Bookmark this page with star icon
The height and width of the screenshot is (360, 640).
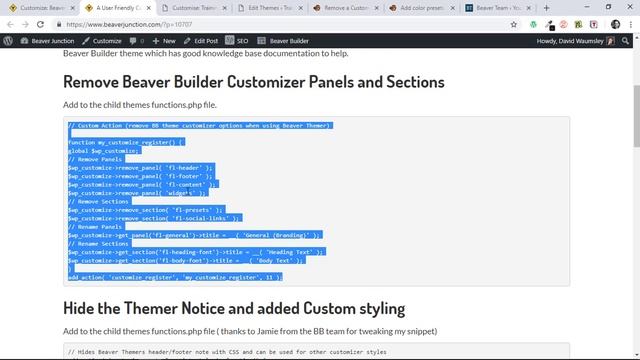[513, 24]
